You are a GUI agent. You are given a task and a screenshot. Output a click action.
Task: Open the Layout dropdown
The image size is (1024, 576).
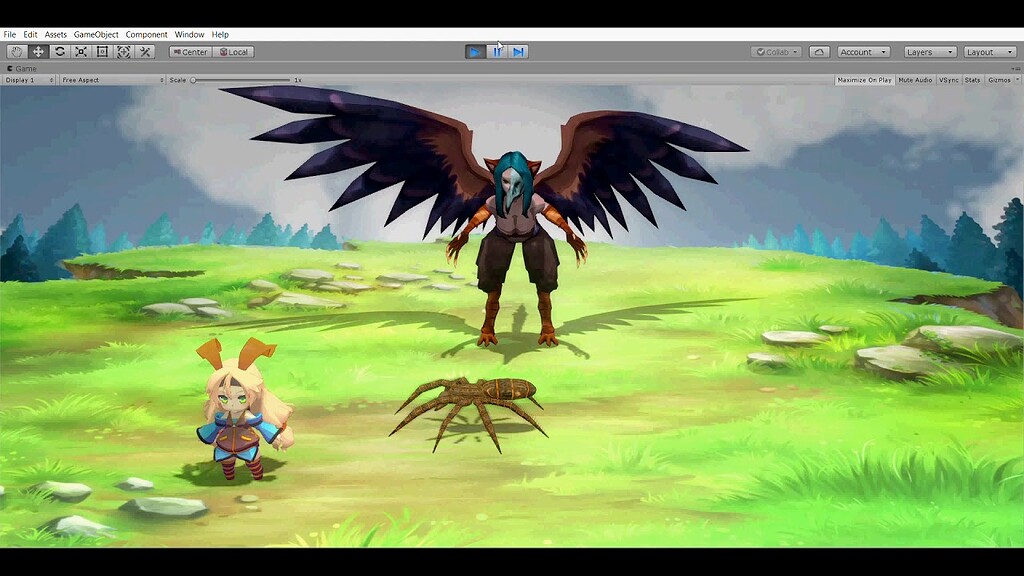(x=988, y=51)
